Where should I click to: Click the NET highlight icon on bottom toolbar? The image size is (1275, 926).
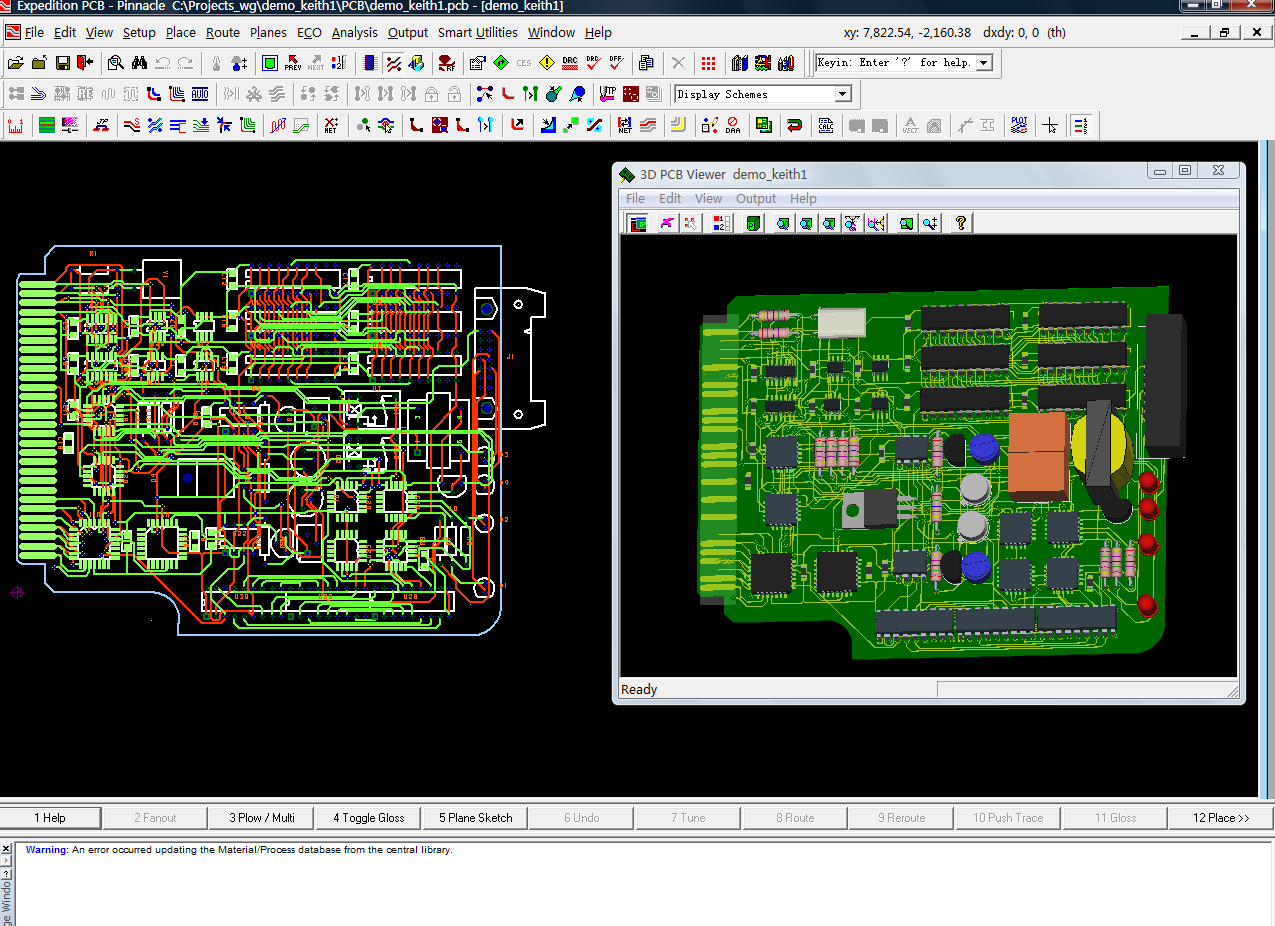point(624,126)
